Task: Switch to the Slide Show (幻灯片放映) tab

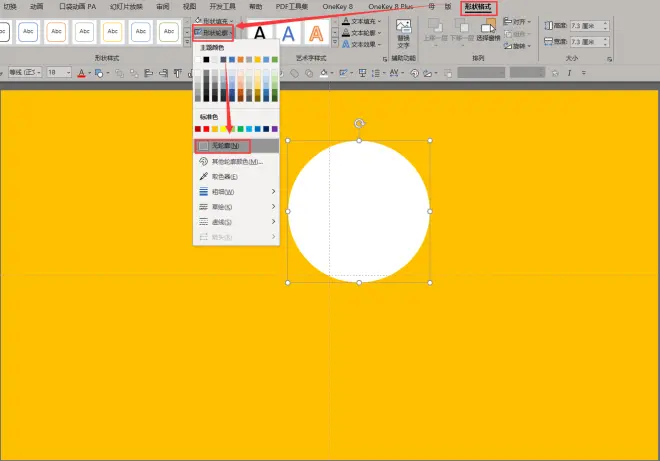Action: pyautogui.click(x=126, y=6)
